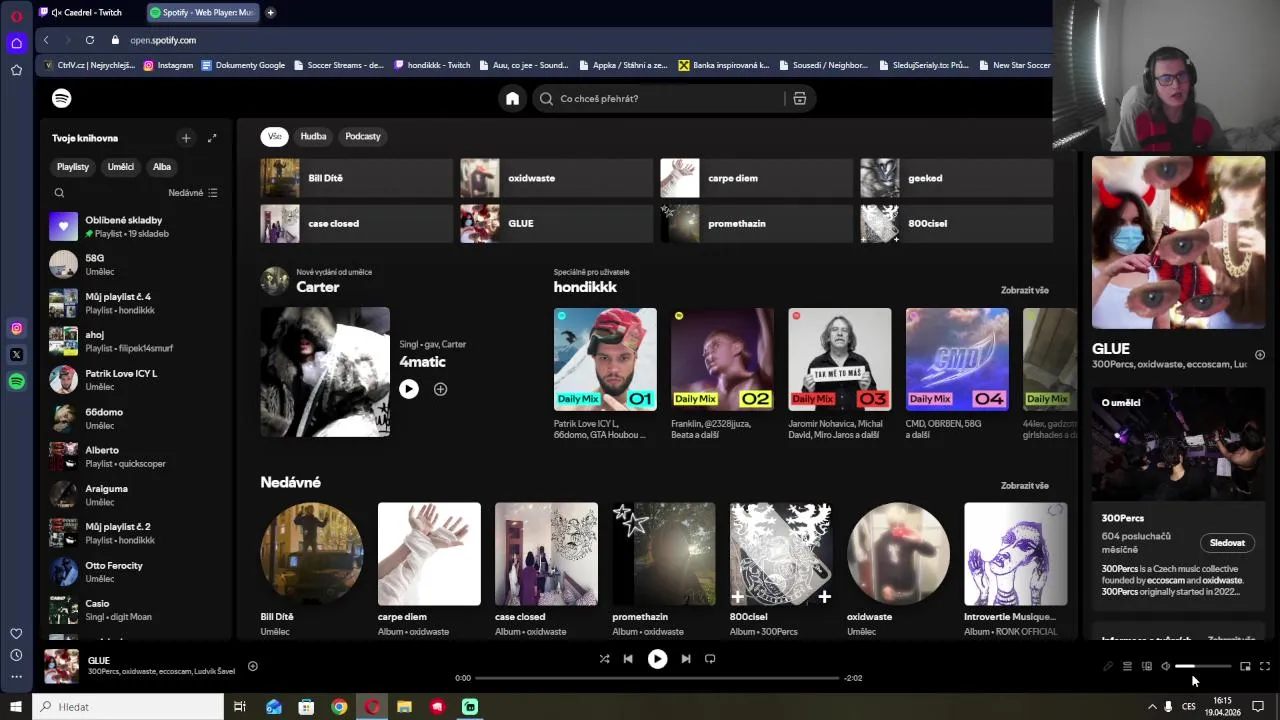The height and width of the screenshot is (720, 1280).
Task: Open prometházin shortcut tile
Action: [756, 224]
